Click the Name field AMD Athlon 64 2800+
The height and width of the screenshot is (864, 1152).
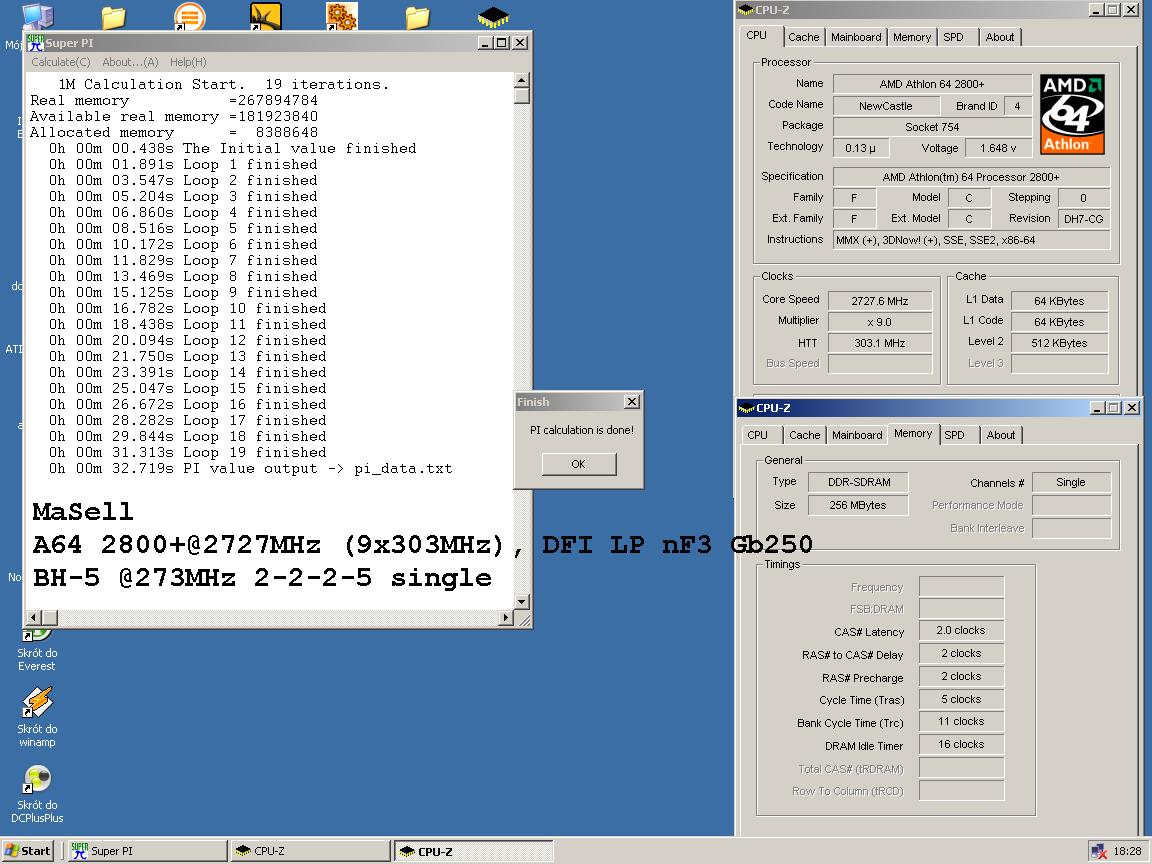point(932,84)
